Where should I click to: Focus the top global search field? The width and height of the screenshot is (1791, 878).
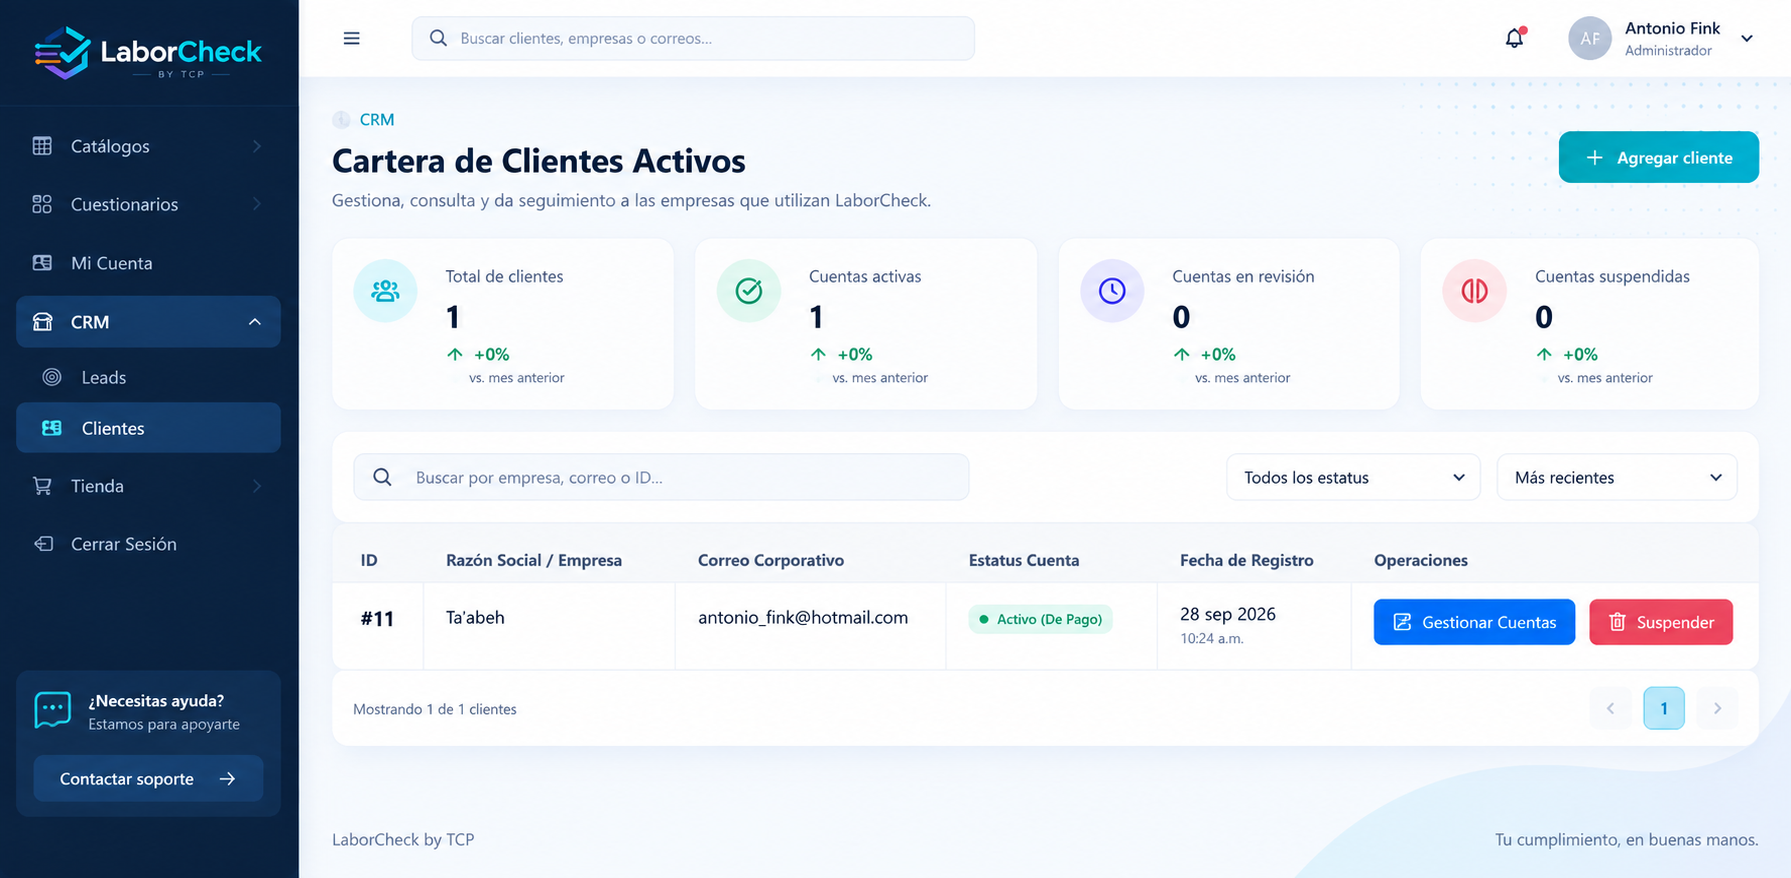click(693, 38)
